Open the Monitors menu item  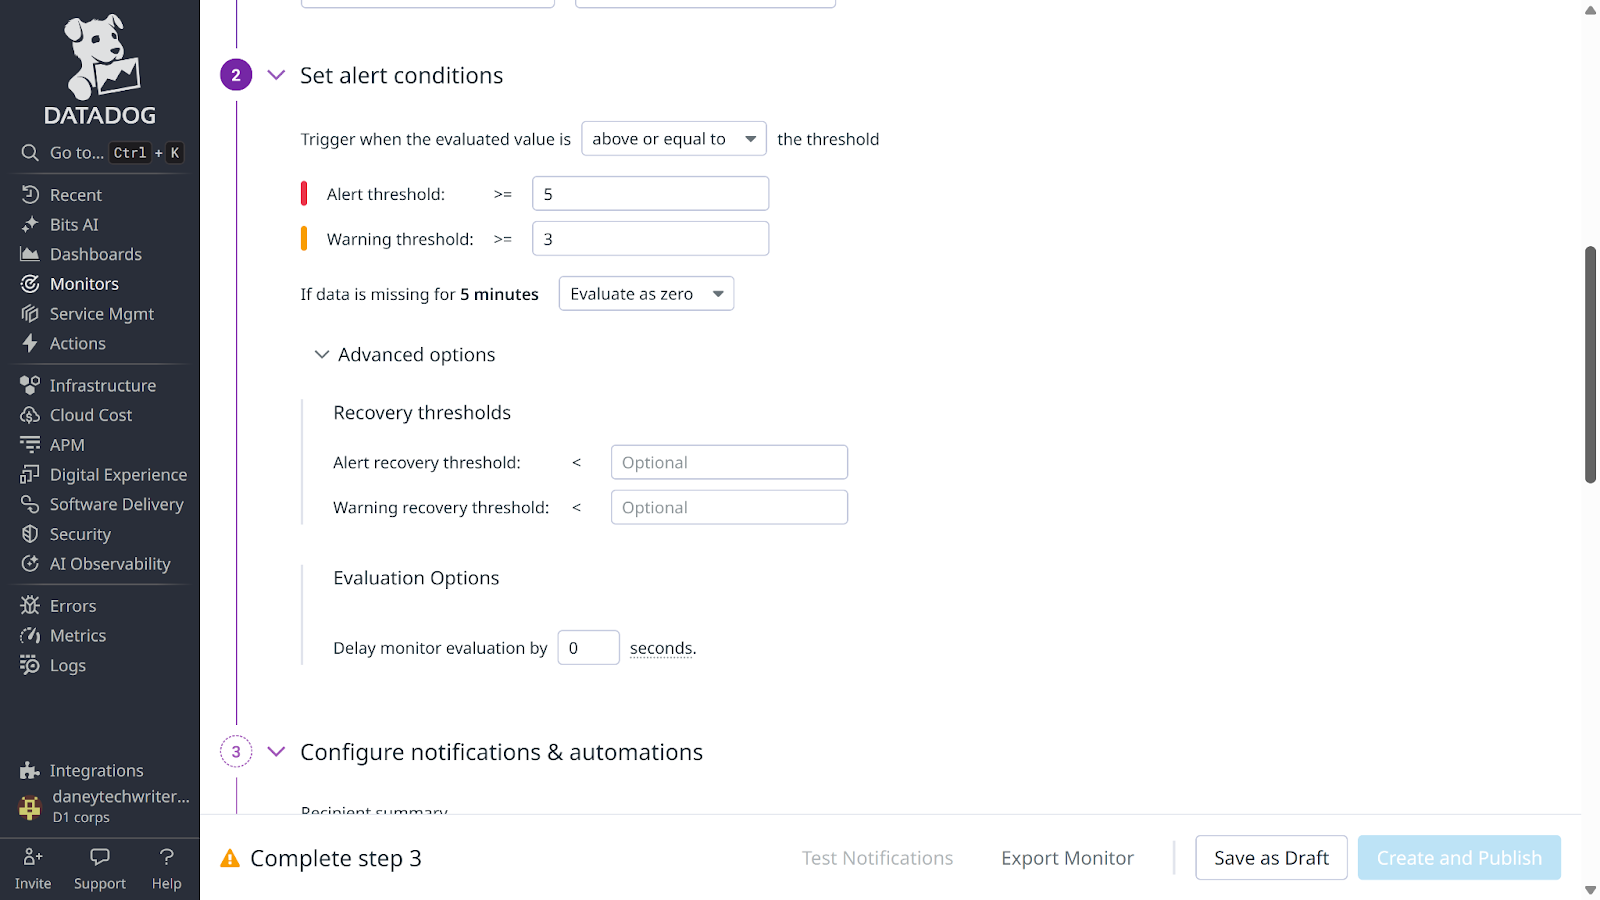click(x=84, y=284)
